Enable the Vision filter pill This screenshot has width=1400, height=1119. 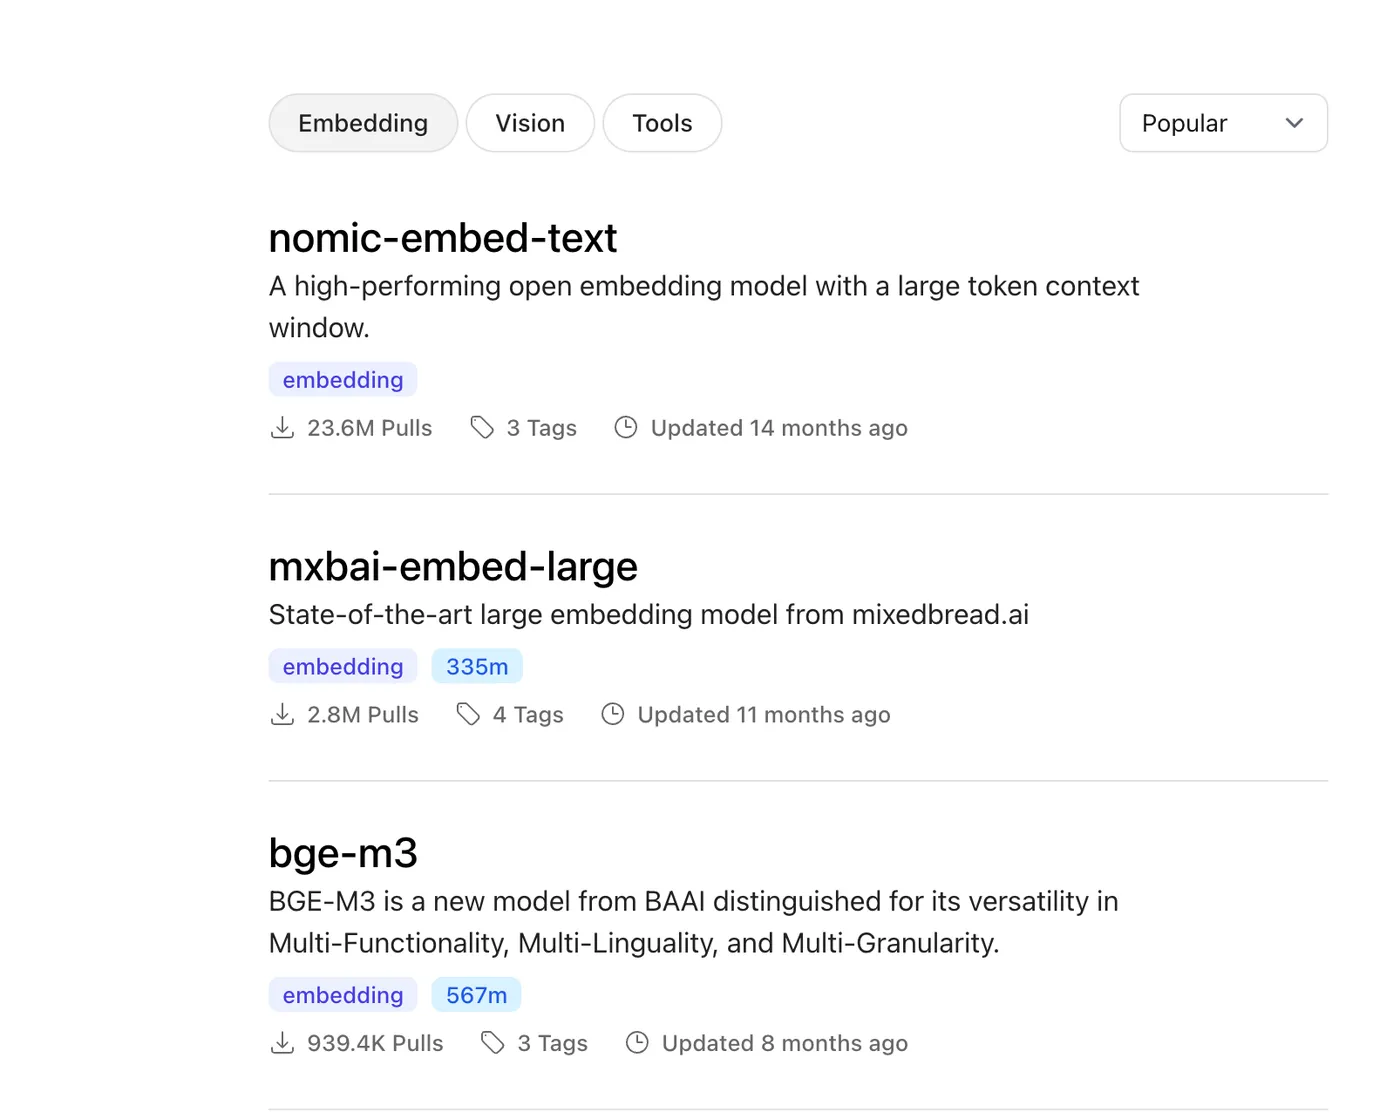[530, 123]
